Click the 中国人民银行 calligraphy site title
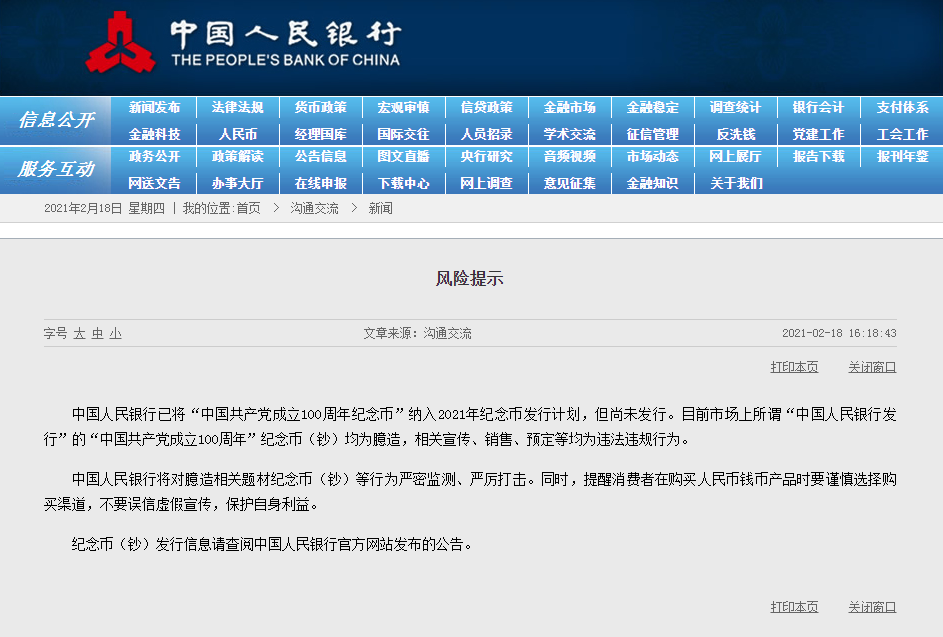The width and height of the screenshot is (943, 637). pyautogui.click(x=286, y=34)
